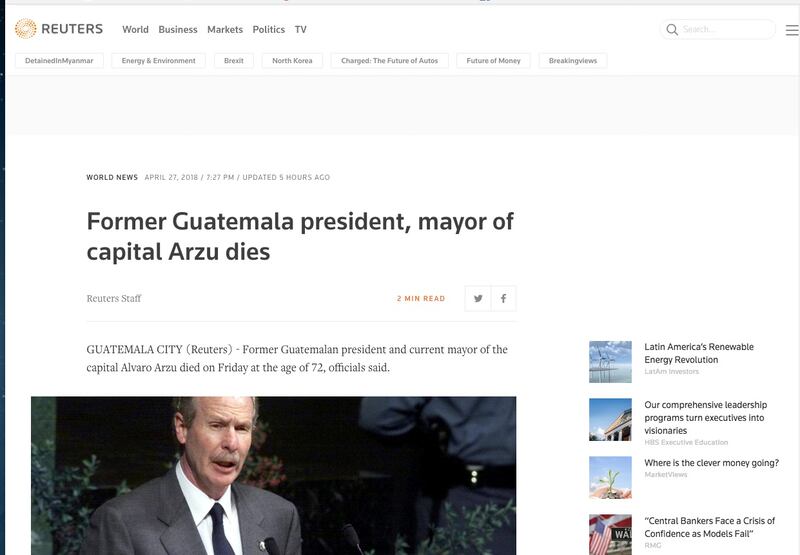Click the LatAm Investors source label

coord(671,371)
